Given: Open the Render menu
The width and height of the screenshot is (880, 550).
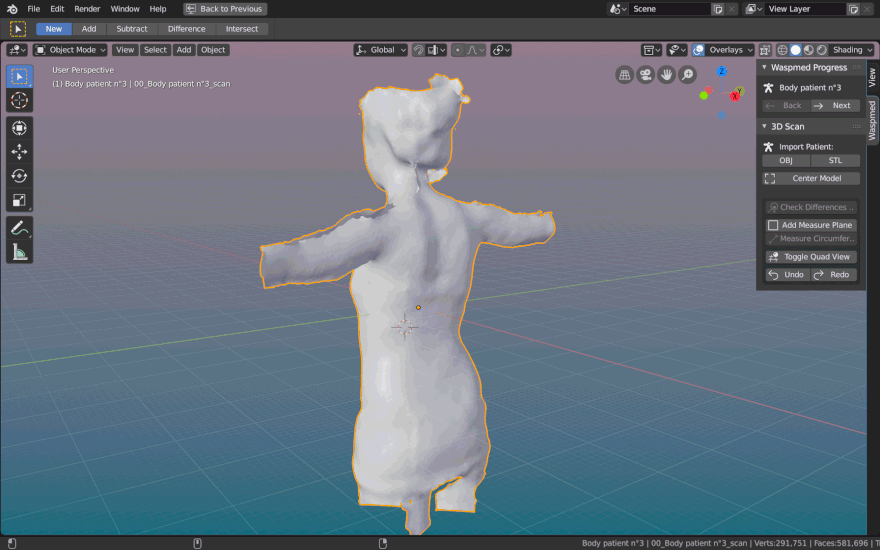Looking at the screenshot, I should coord(87,9).
